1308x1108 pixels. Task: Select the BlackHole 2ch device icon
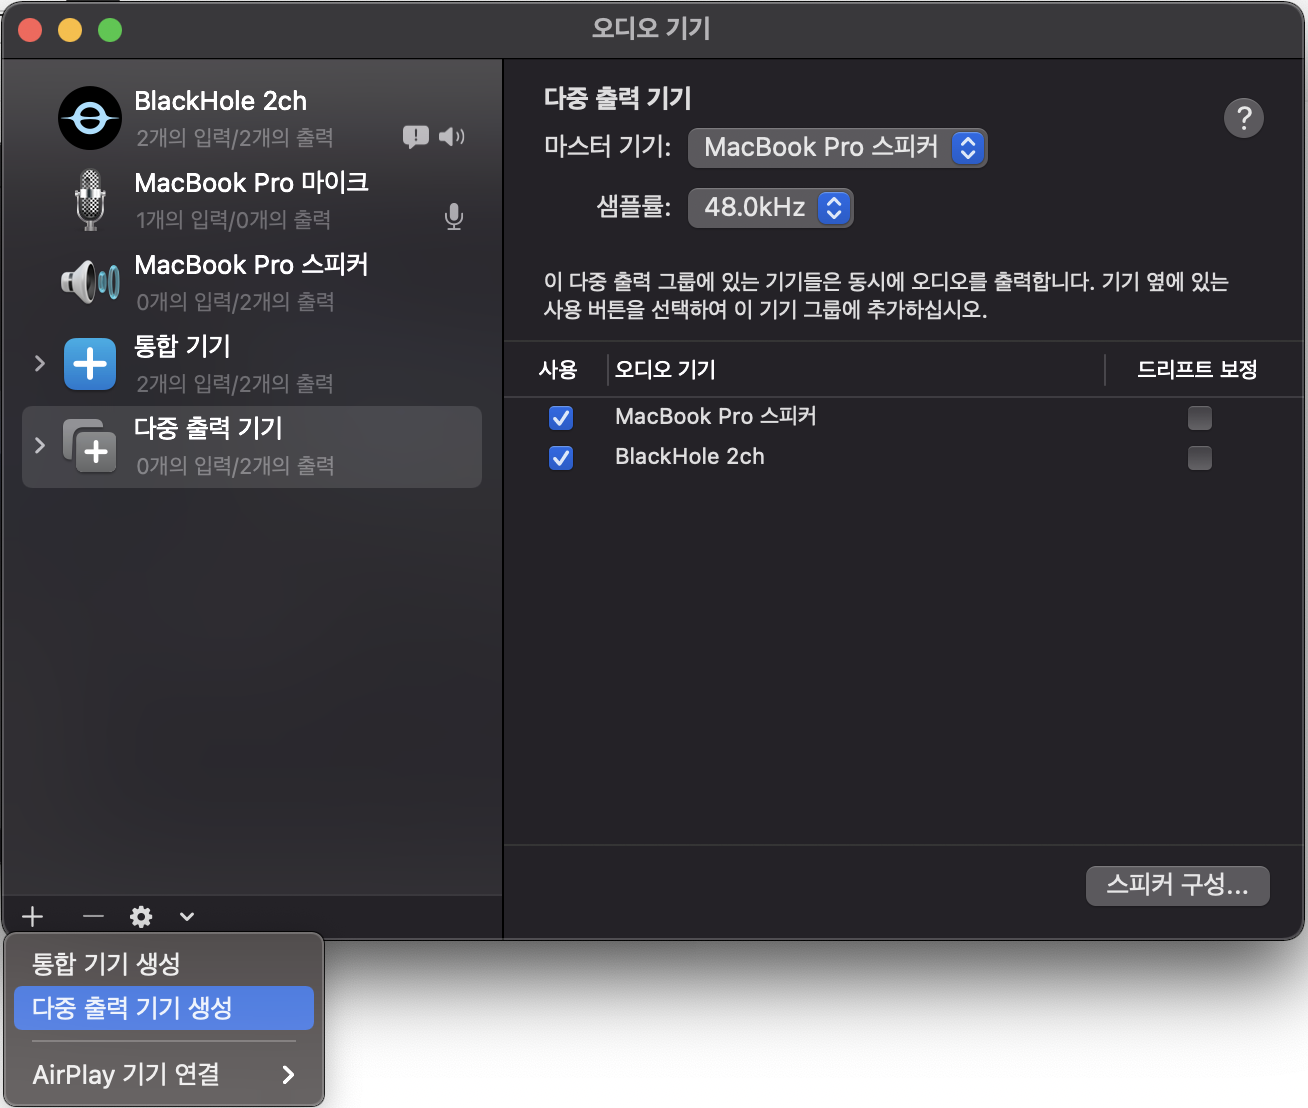point(90,118)
